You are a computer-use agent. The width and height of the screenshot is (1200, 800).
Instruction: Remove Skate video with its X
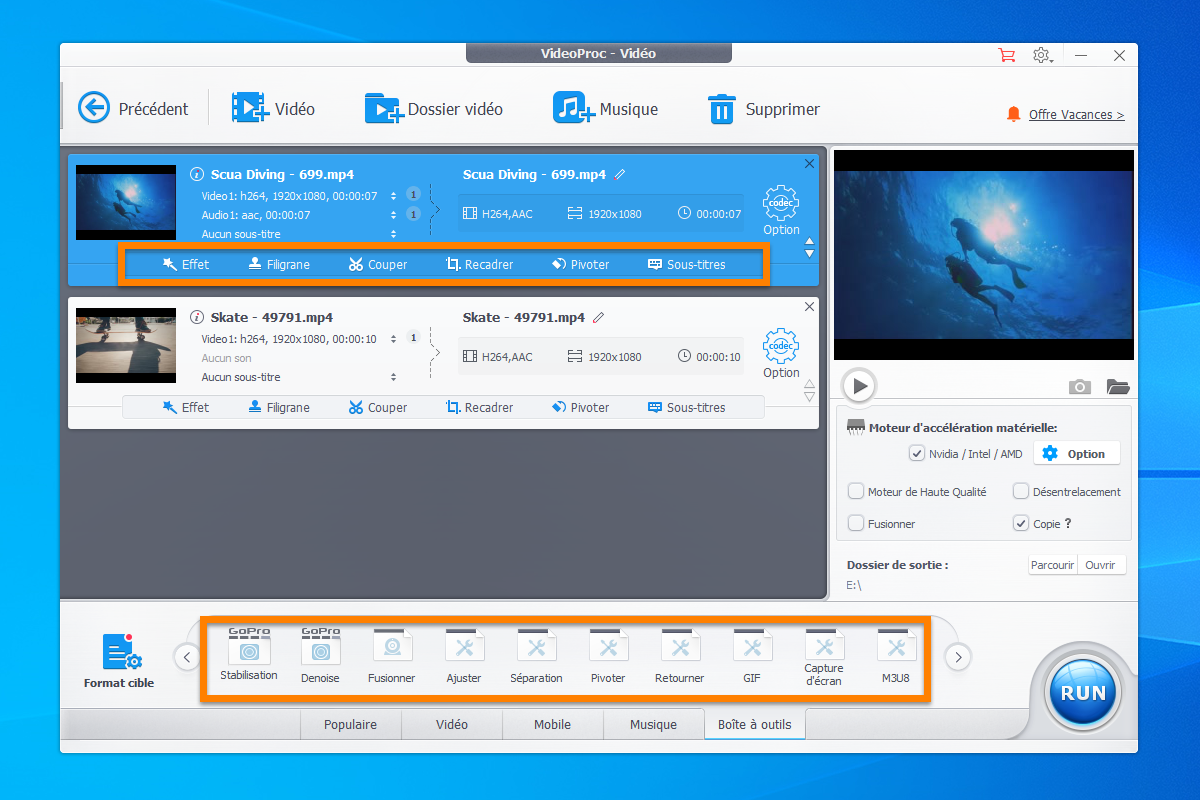[x=809, y=306]
